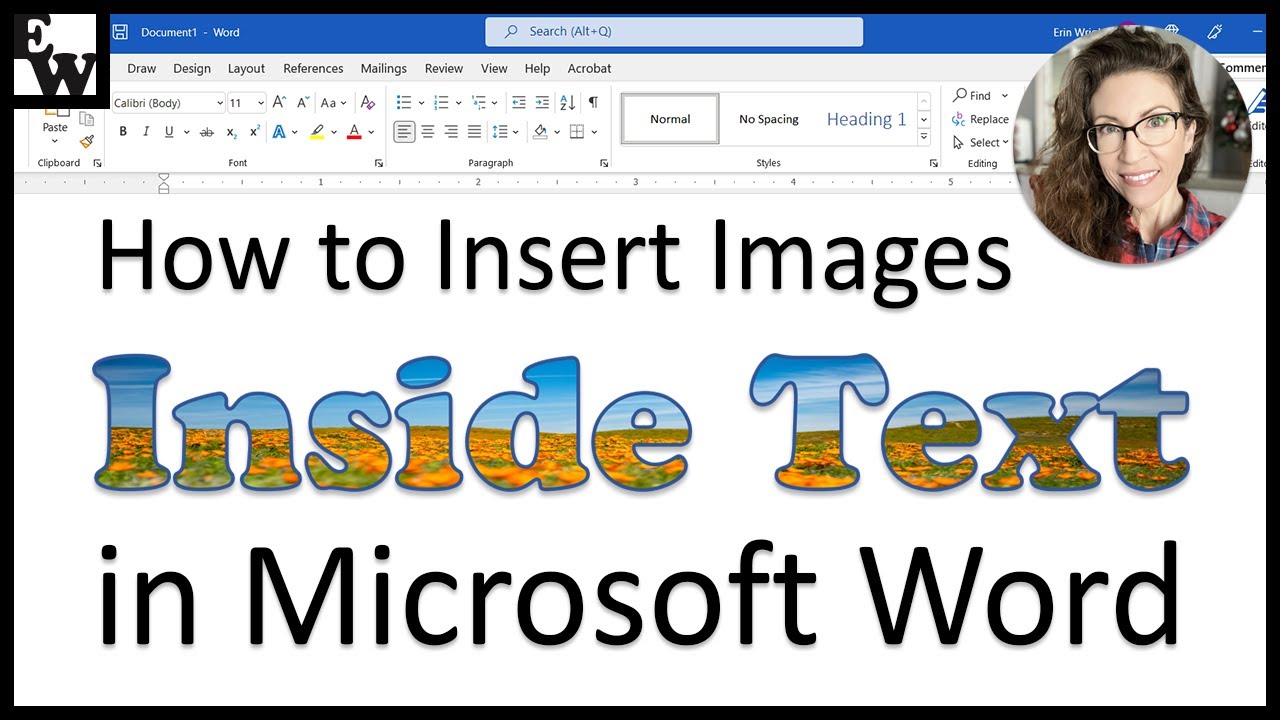Click the Search (Alt+Q) box

click(674, 32)
